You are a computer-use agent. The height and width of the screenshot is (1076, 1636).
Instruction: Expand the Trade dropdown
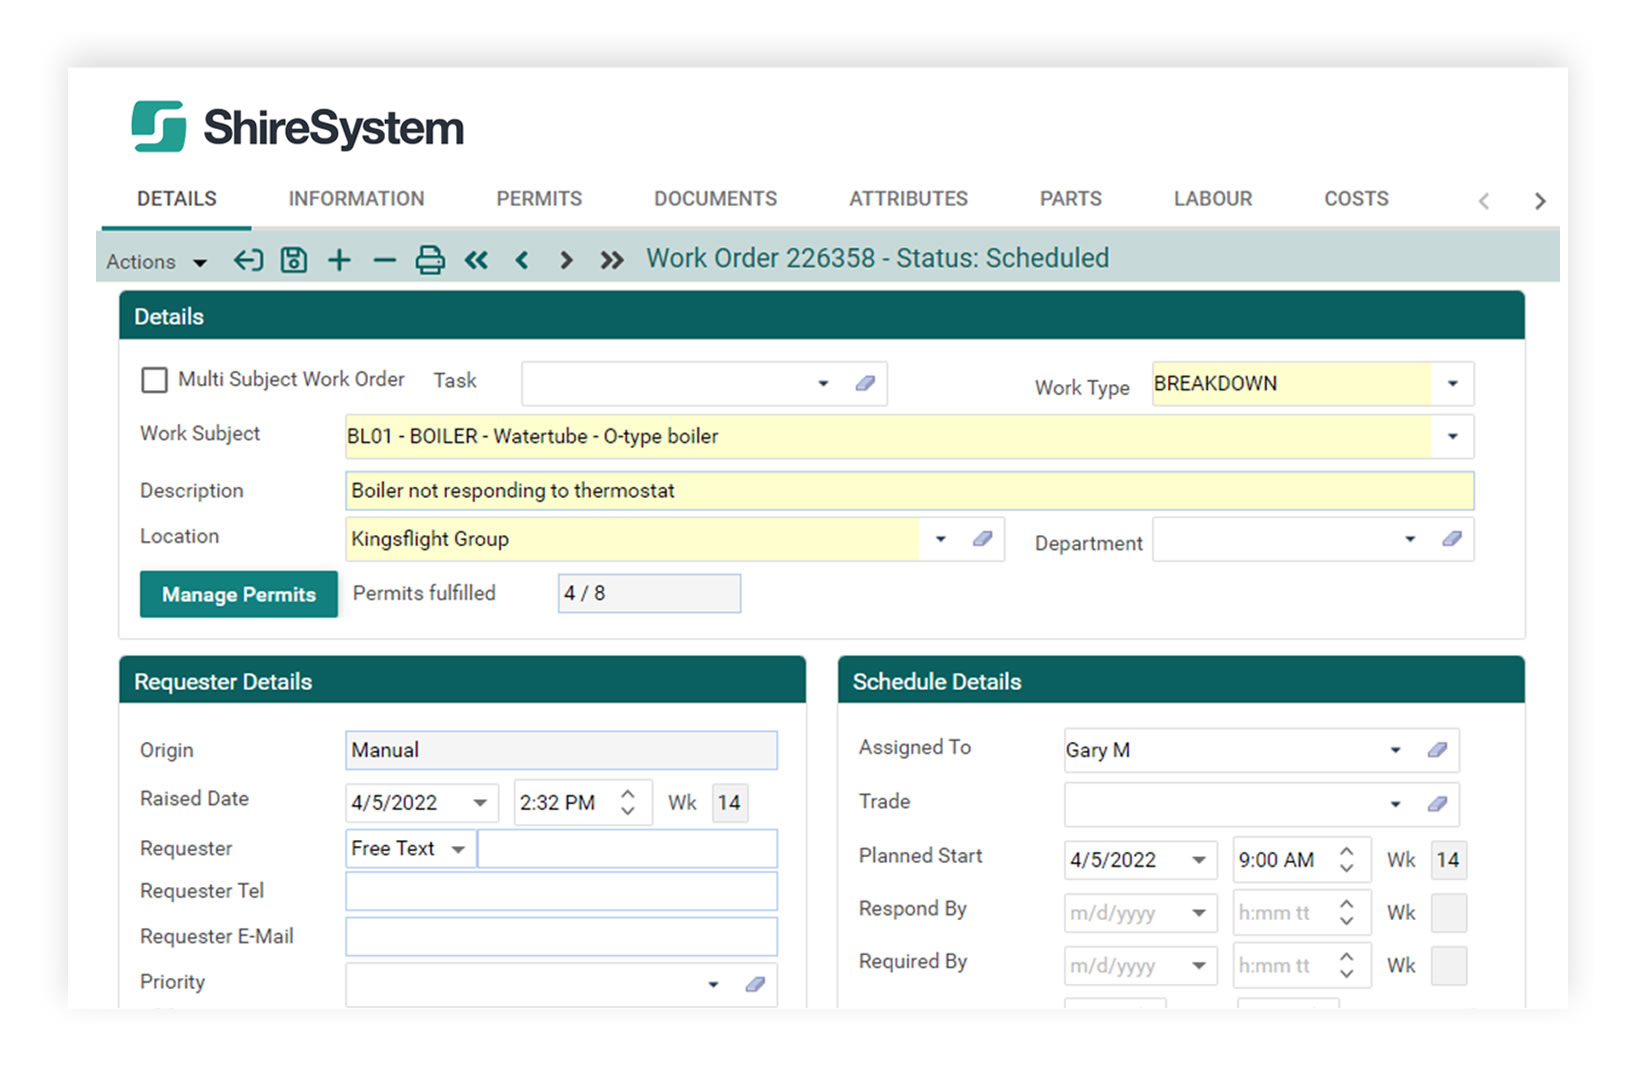(x=1395, y=804)
